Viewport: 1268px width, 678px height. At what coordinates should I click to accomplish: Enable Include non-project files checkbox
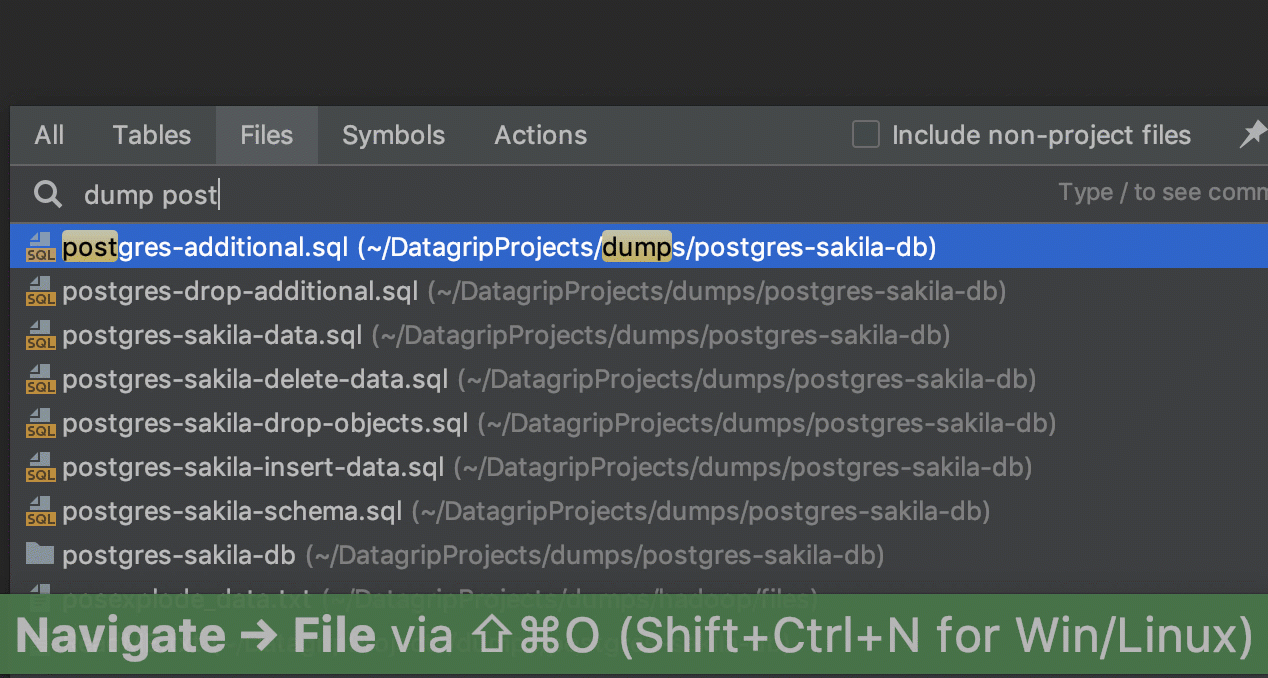click(865, 135)
